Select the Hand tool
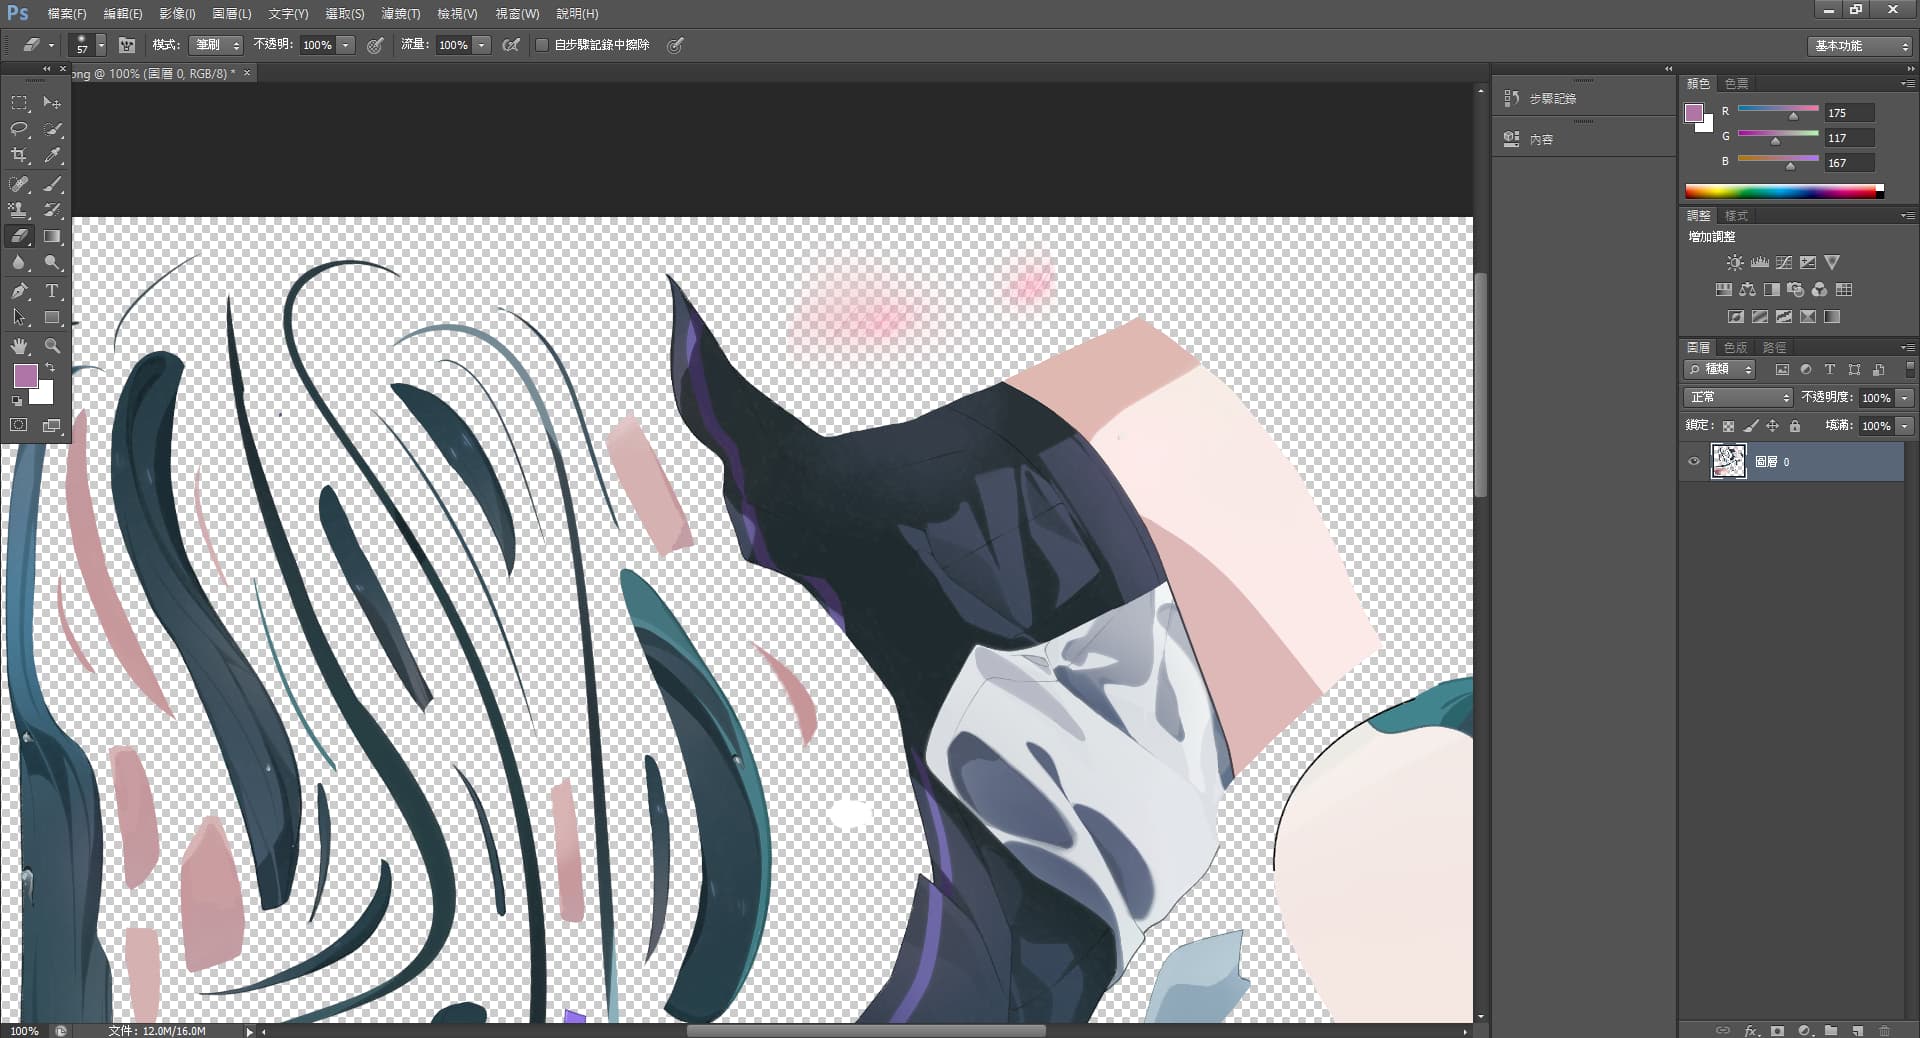Viewport: 1920px width, 1038px height. (19, 346)
